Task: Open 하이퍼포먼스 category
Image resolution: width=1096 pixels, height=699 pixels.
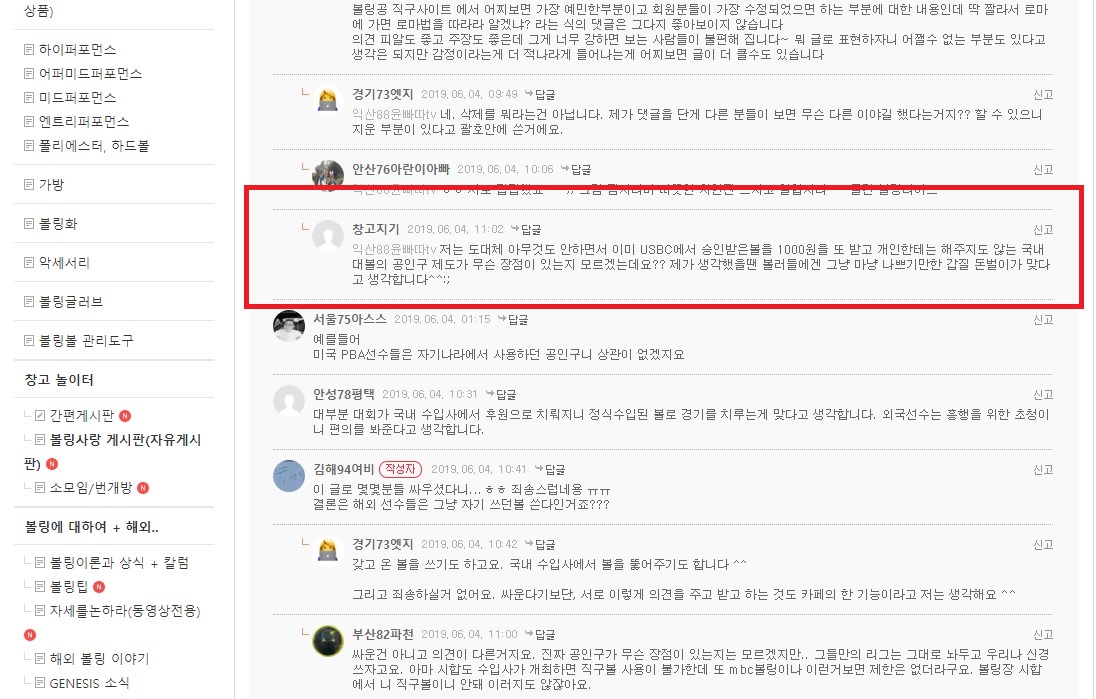Action: (77, 50)
